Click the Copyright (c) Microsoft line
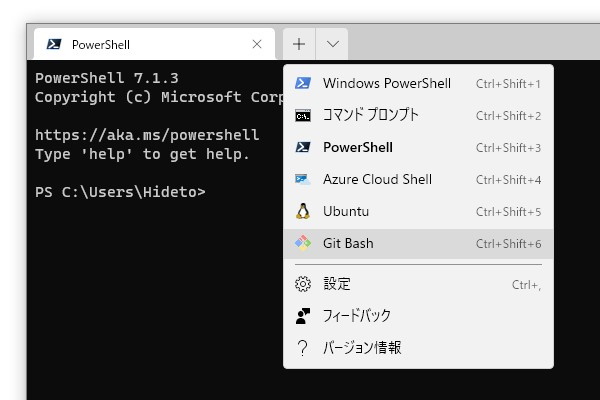 coord(159,97)
